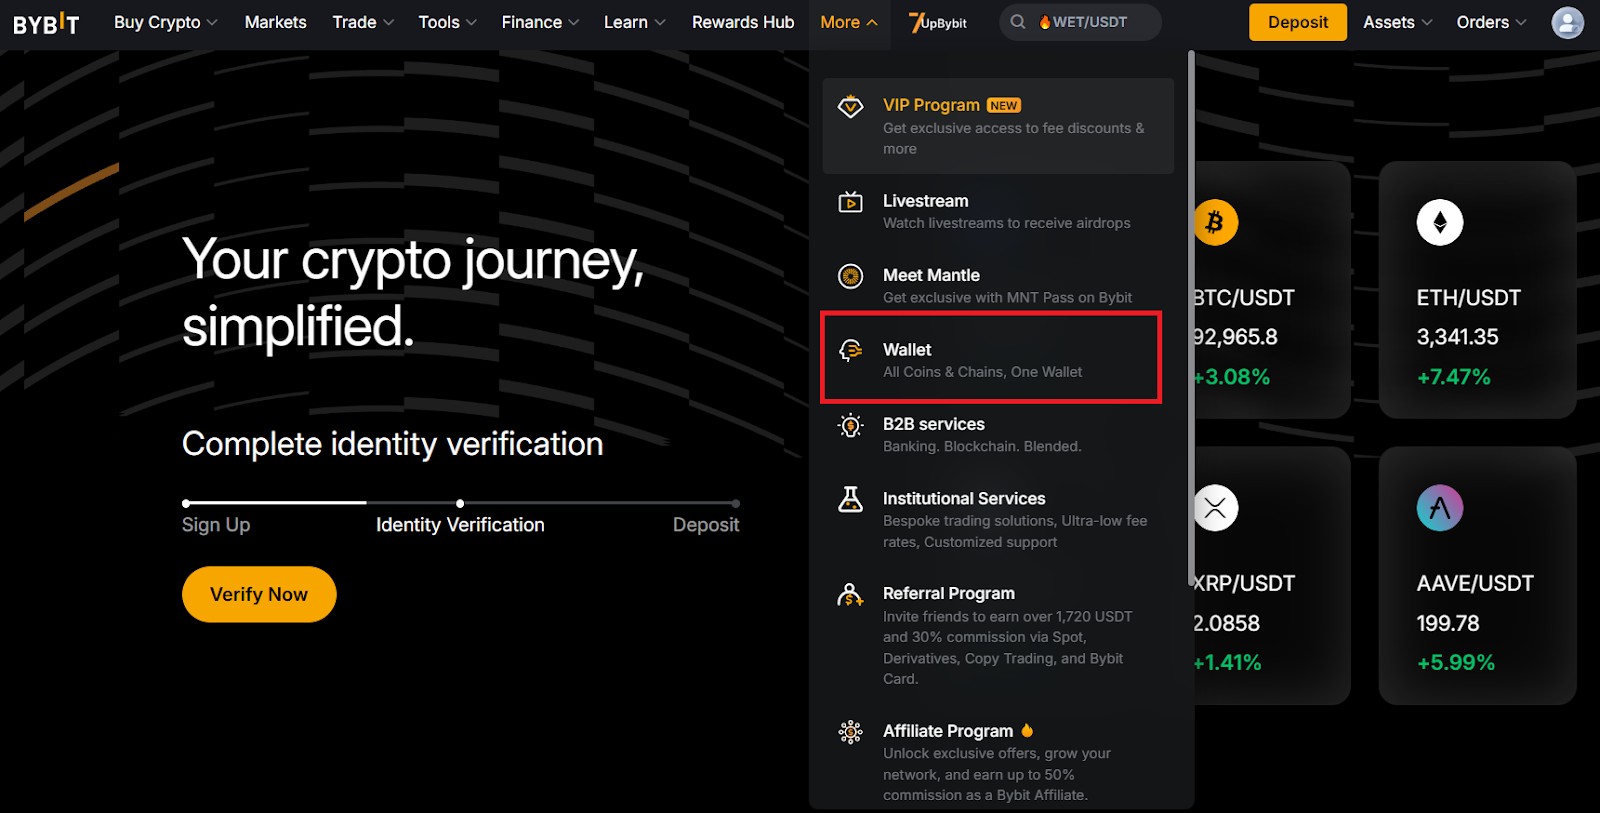
Task: Expand the Finance dropdown
Action: pyautogui.click(x=540, y=22)
